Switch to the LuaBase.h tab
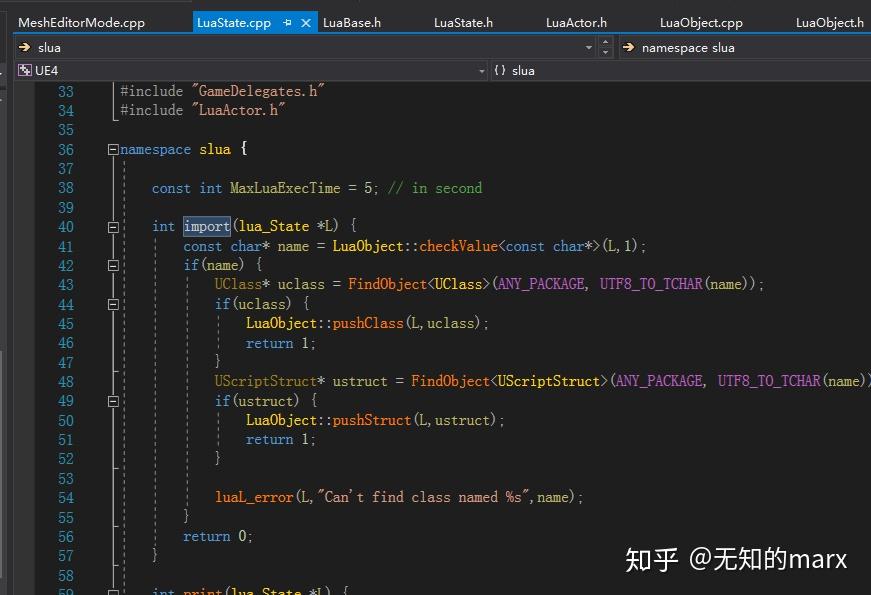Viewport: 871px width, 595px height. click(352, 21)
